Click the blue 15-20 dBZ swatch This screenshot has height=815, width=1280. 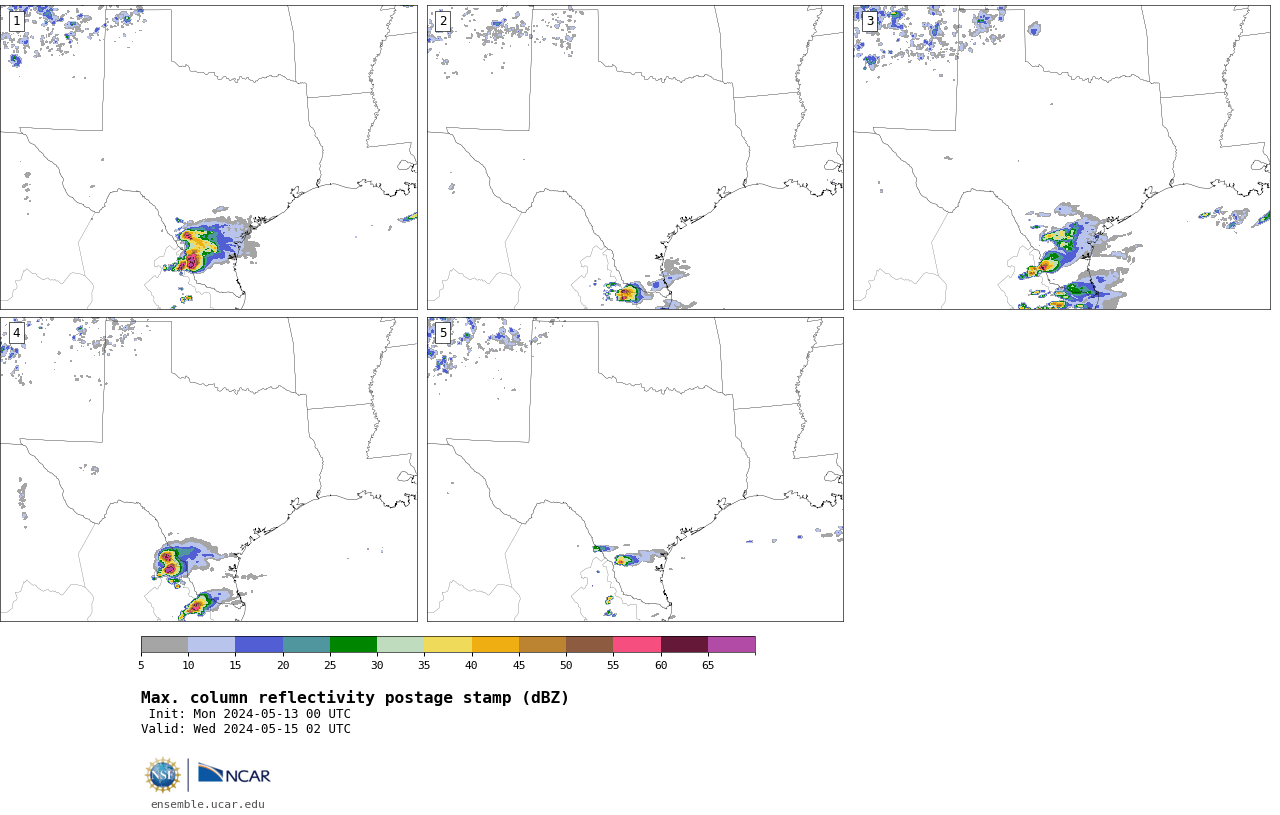[x=259, y=644]
